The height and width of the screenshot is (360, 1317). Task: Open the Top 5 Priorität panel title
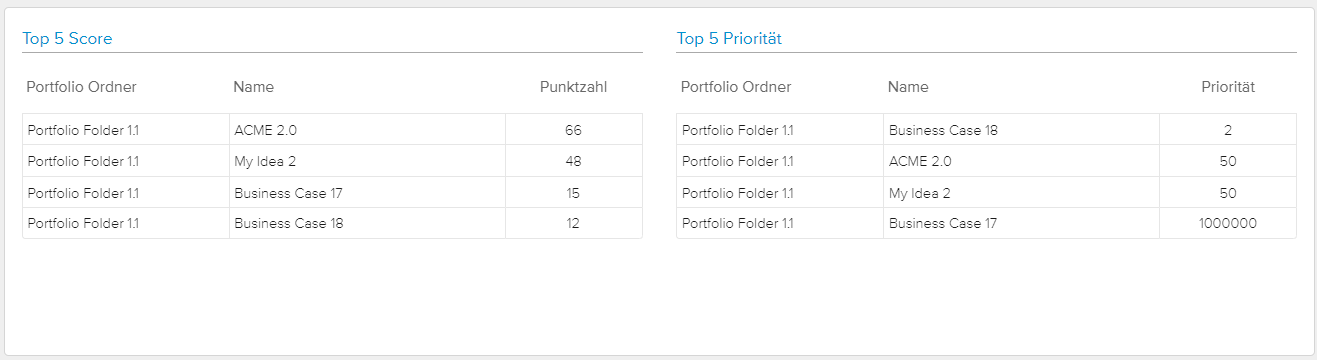[x=729, y=39]
